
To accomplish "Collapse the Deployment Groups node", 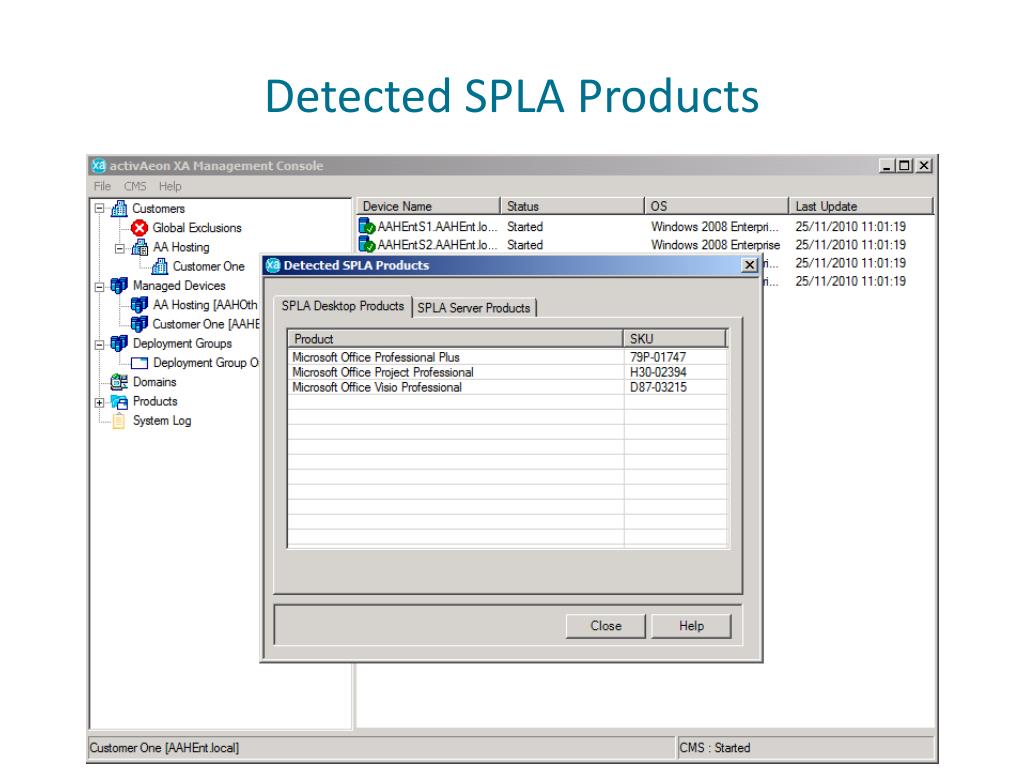I will pos(99,345).
